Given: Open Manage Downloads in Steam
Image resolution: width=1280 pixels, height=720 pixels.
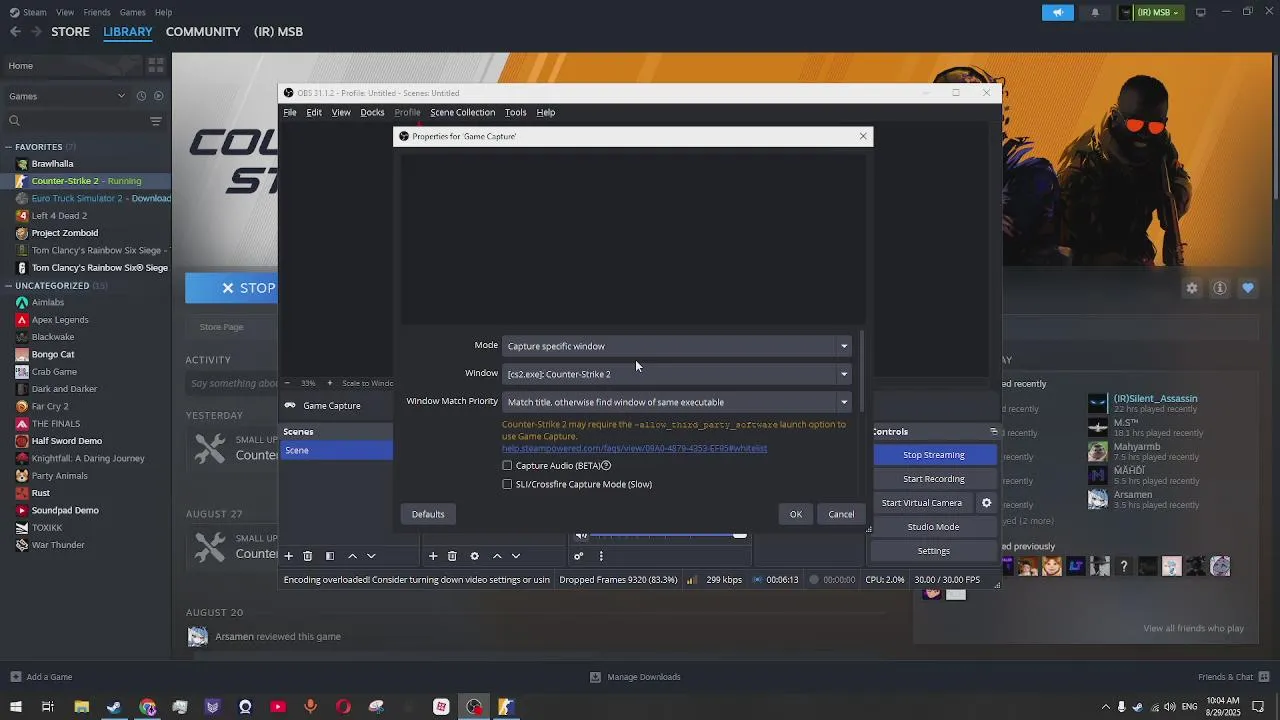Looking at the screenshot, I should pos(635,677).
